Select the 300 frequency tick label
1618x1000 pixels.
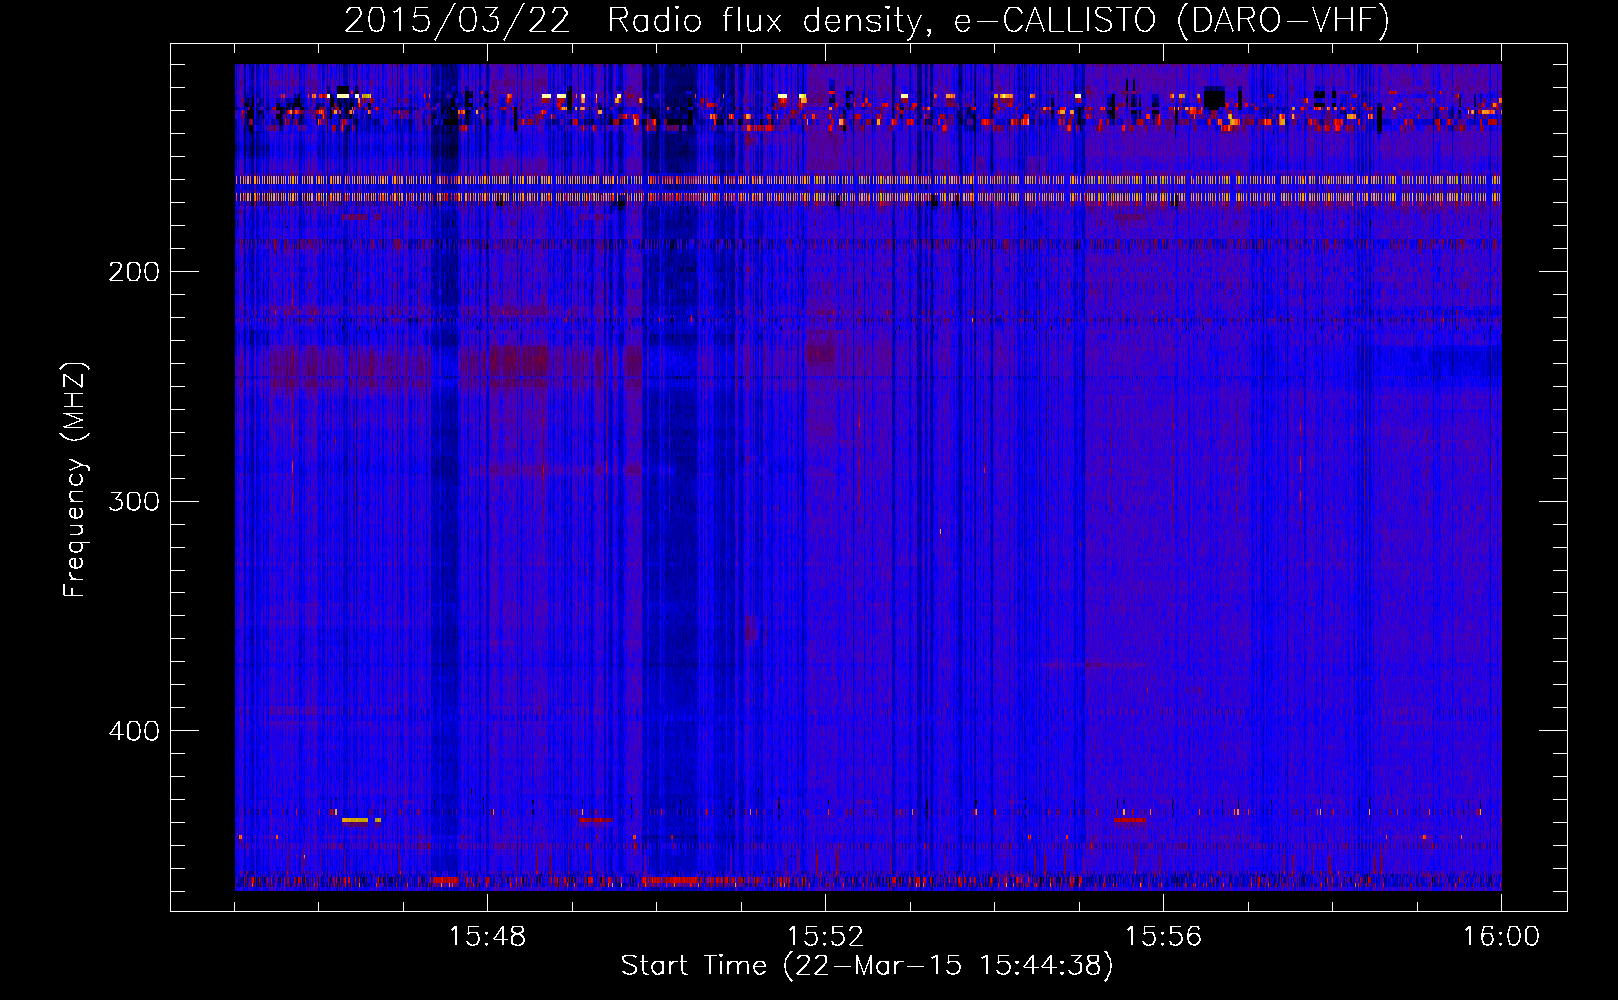134,501
